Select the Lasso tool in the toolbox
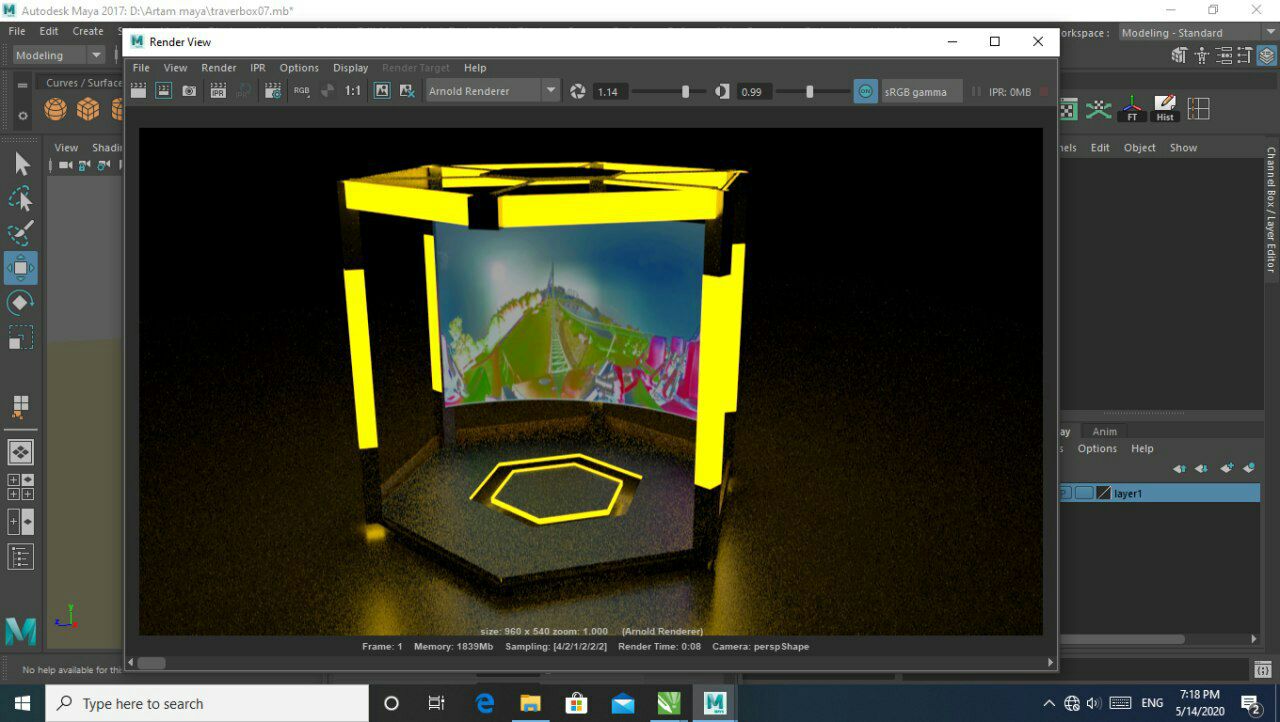Image resolution: width=1280 pixels, height=722 pixels. tap(21, 199)
